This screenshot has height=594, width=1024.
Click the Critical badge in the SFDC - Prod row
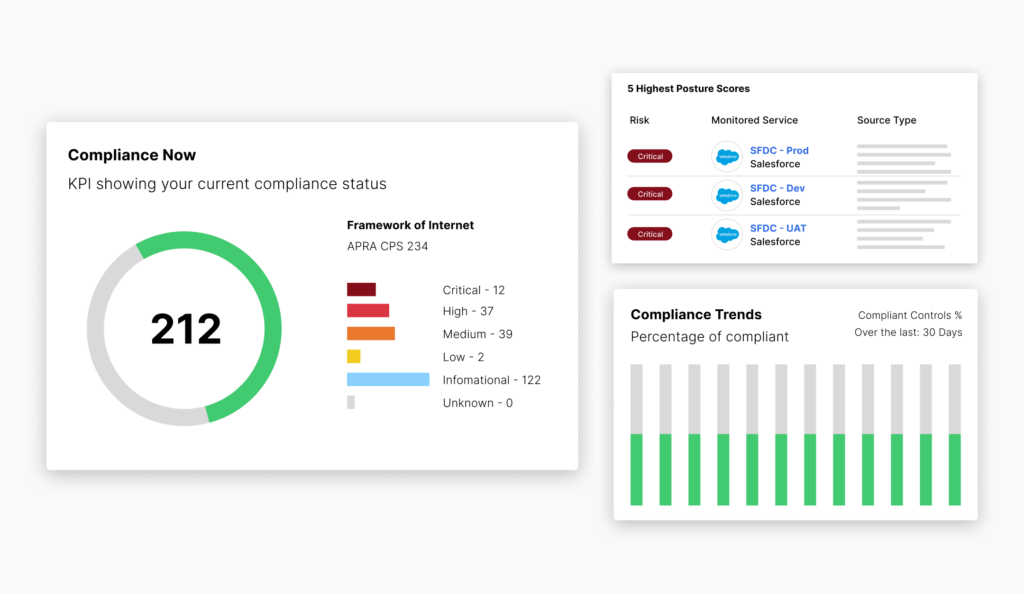click(x=650, y=156)
